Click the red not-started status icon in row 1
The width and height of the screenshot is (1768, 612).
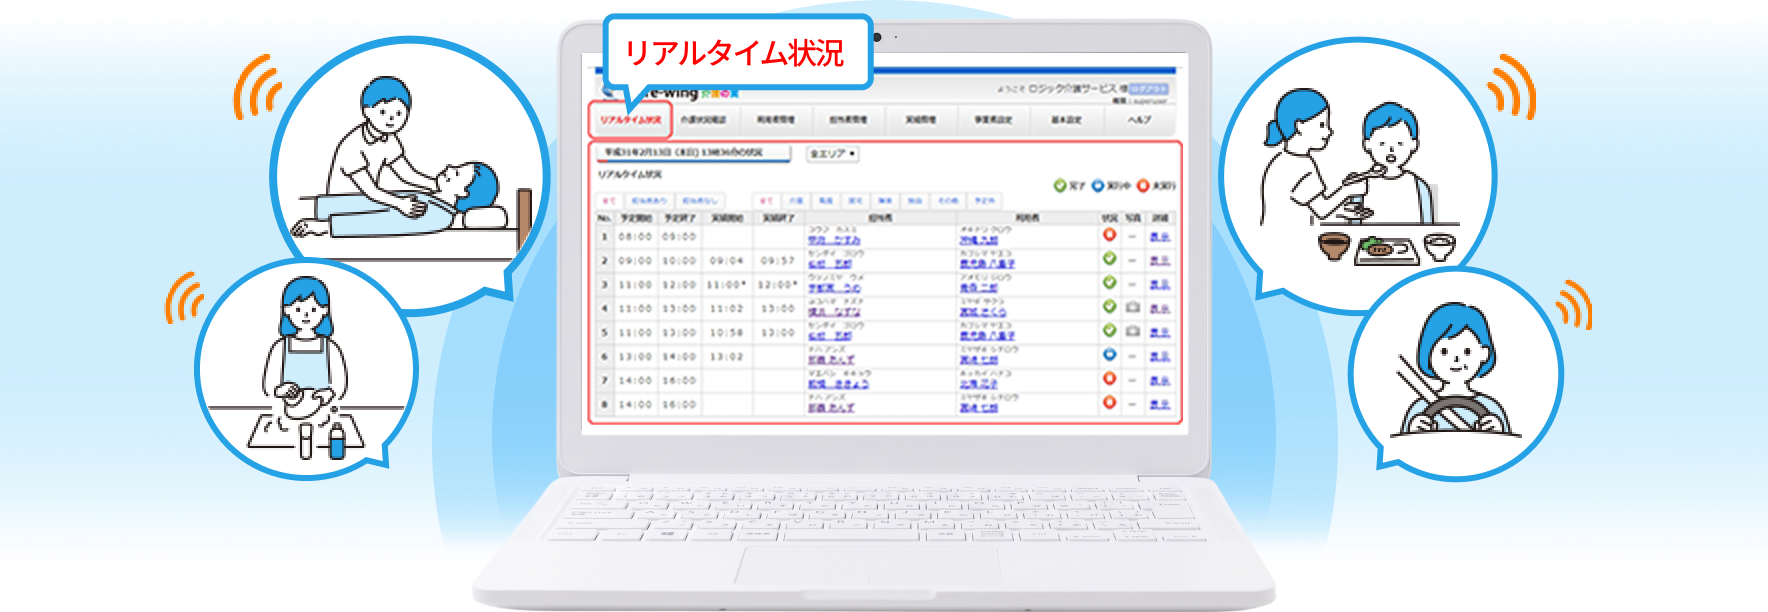(1109, 235)
